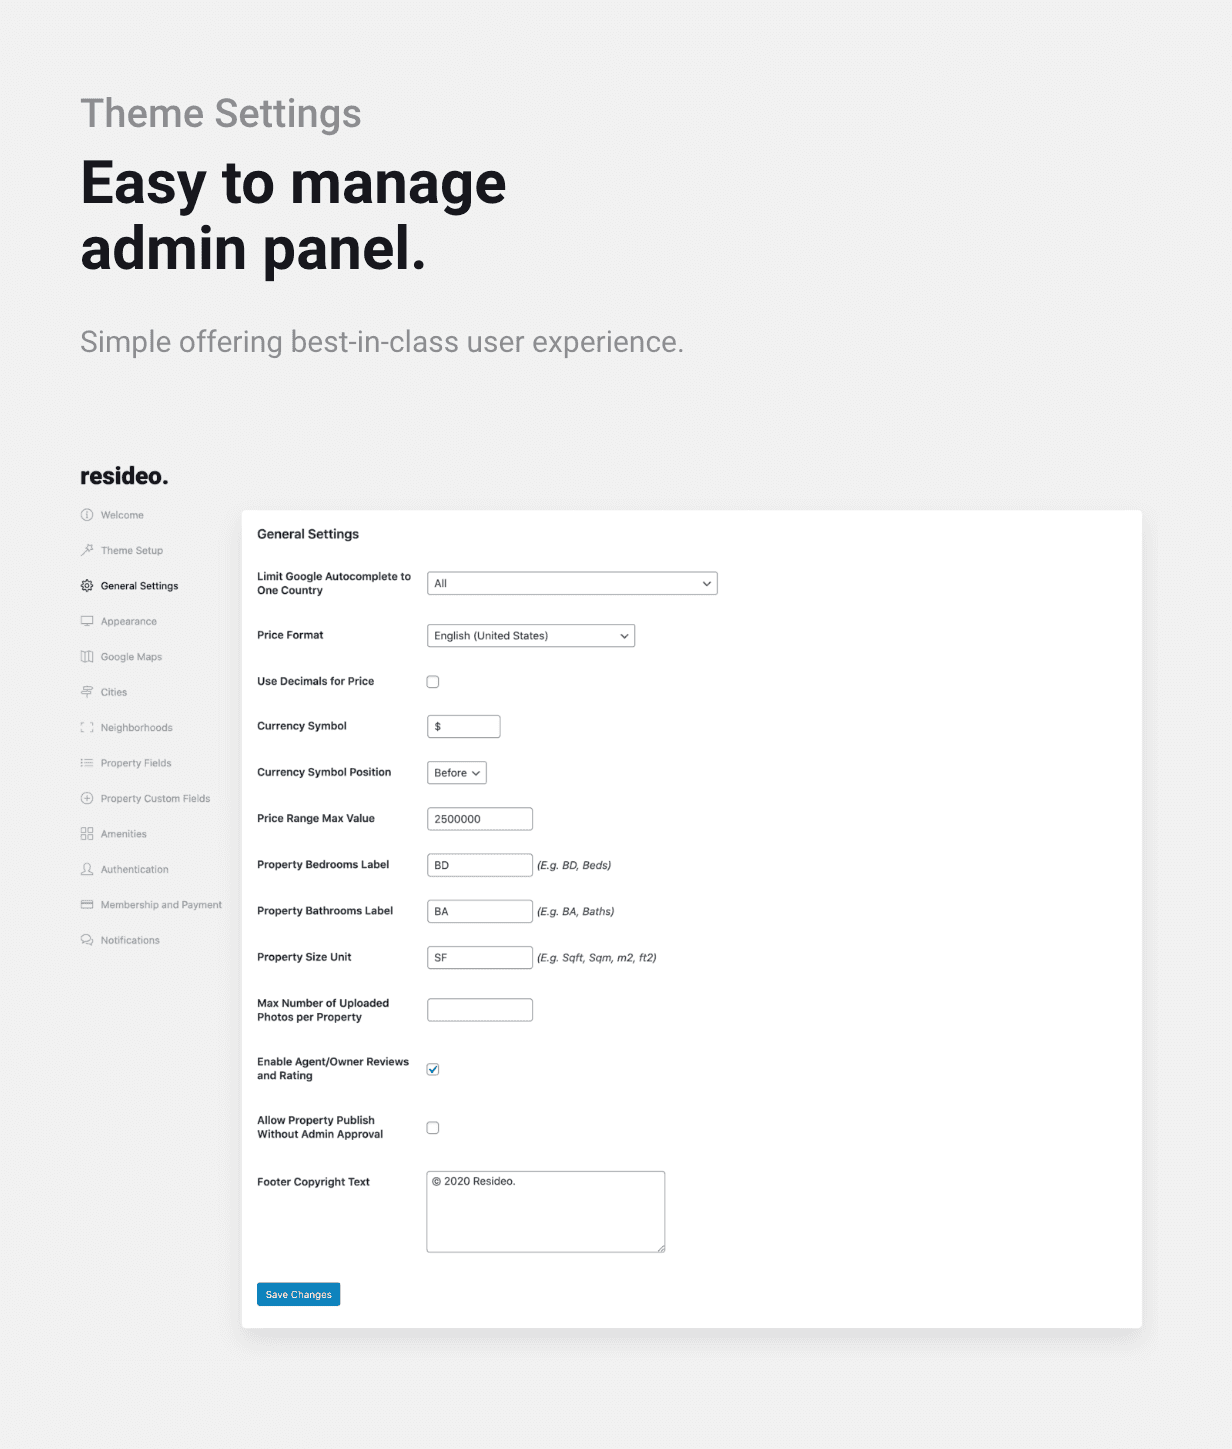Open Membership and Payment settings
The height and width of the screenshot is (1449, 1232).
[161, 905]
